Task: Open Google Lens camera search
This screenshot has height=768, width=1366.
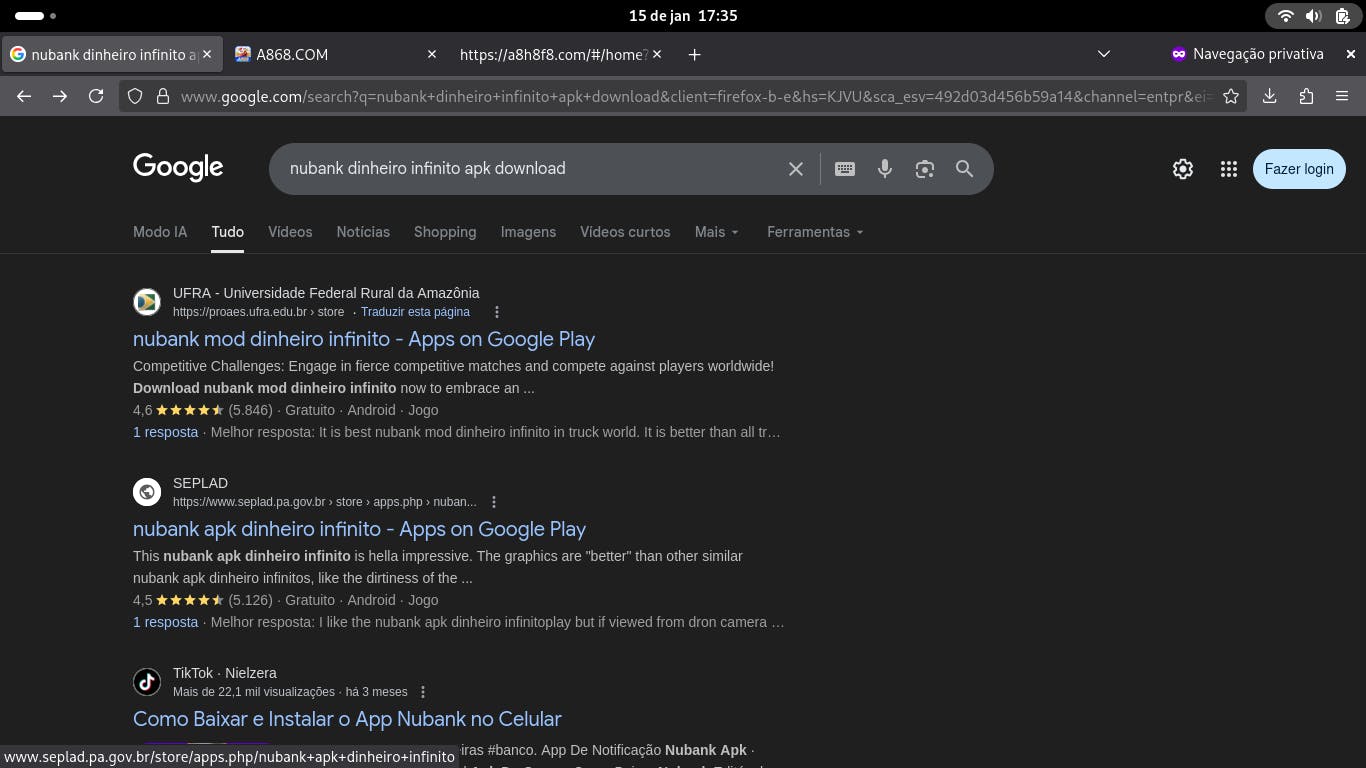Action: coord(924,169)
